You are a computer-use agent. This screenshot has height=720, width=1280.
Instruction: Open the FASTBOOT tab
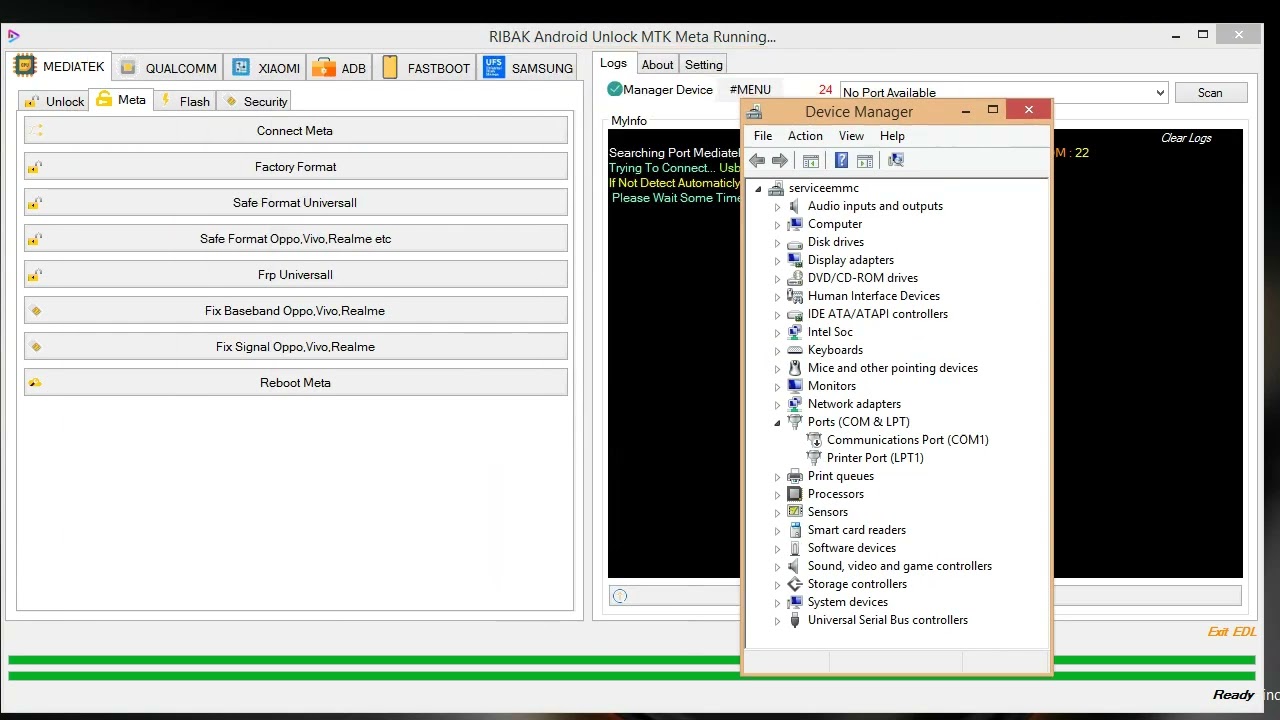coord(425,68)
